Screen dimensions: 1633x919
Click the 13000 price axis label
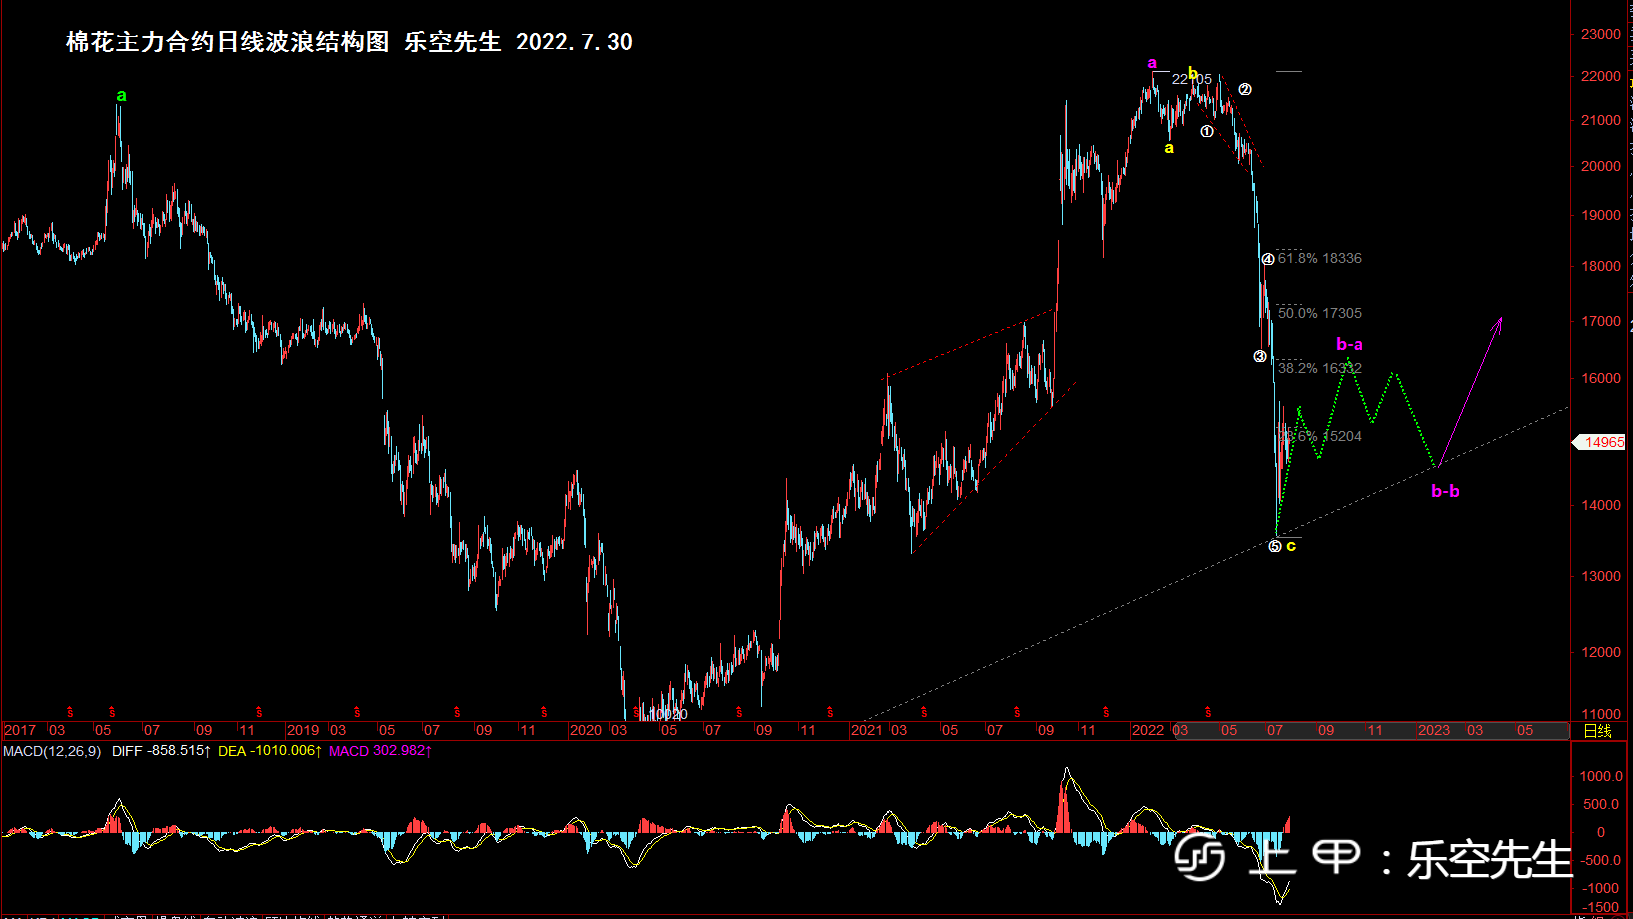click(1601, 576)
